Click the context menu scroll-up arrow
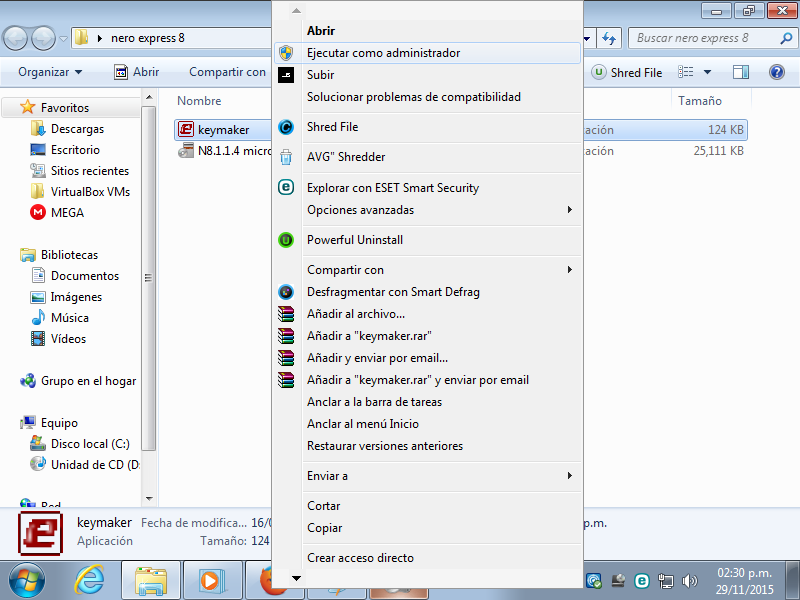Viewport: 800px width, 600px height. coord(296,11)
